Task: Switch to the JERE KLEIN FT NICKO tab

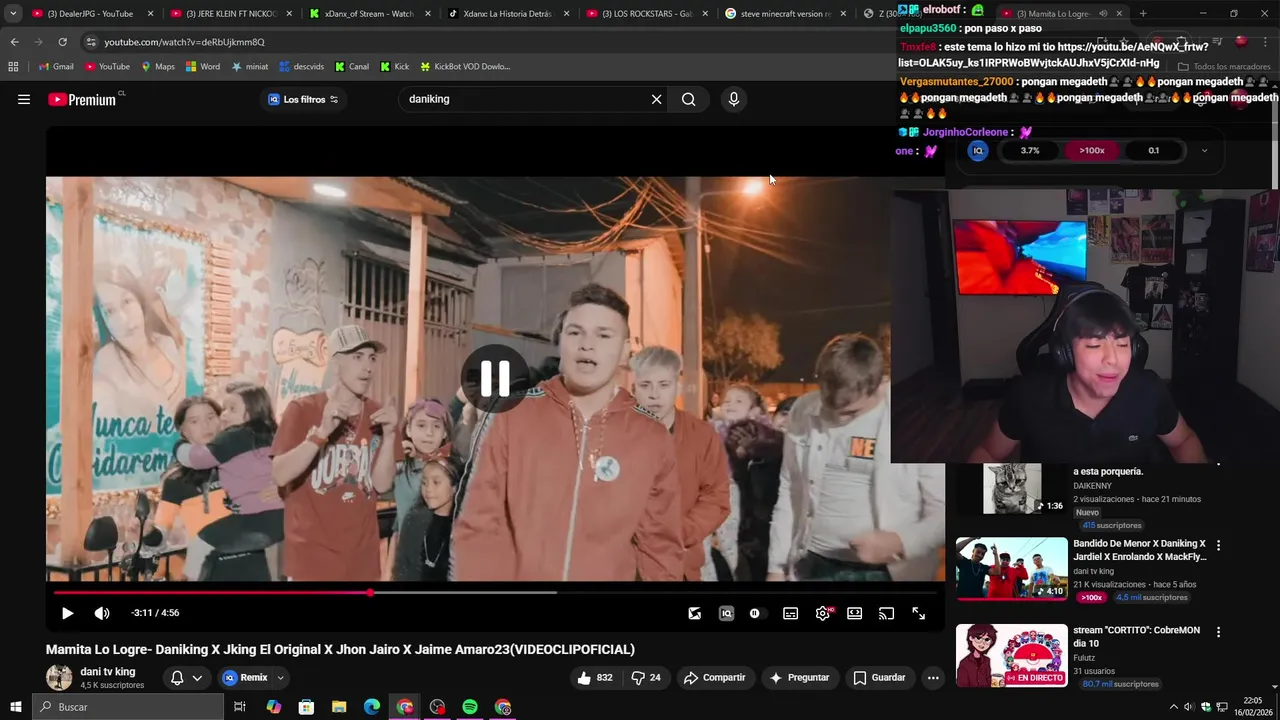Action: (228, 13)
